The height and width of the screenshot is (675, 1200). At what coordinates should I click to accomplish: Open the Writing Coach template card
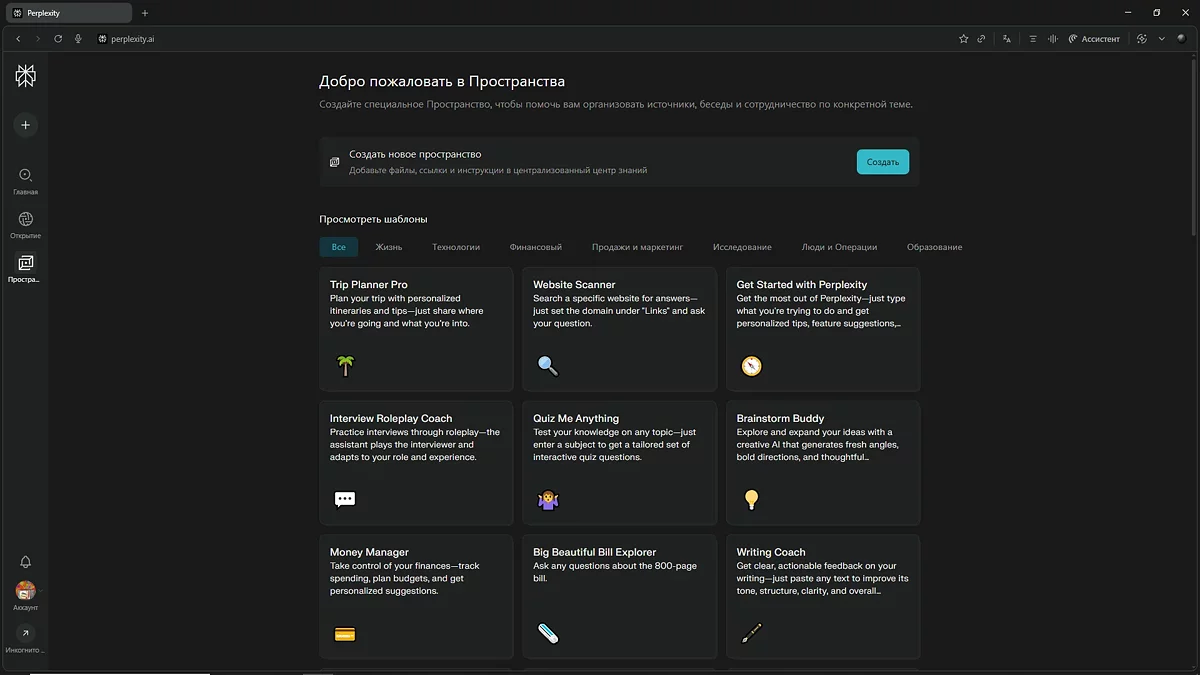click(822, 595)
